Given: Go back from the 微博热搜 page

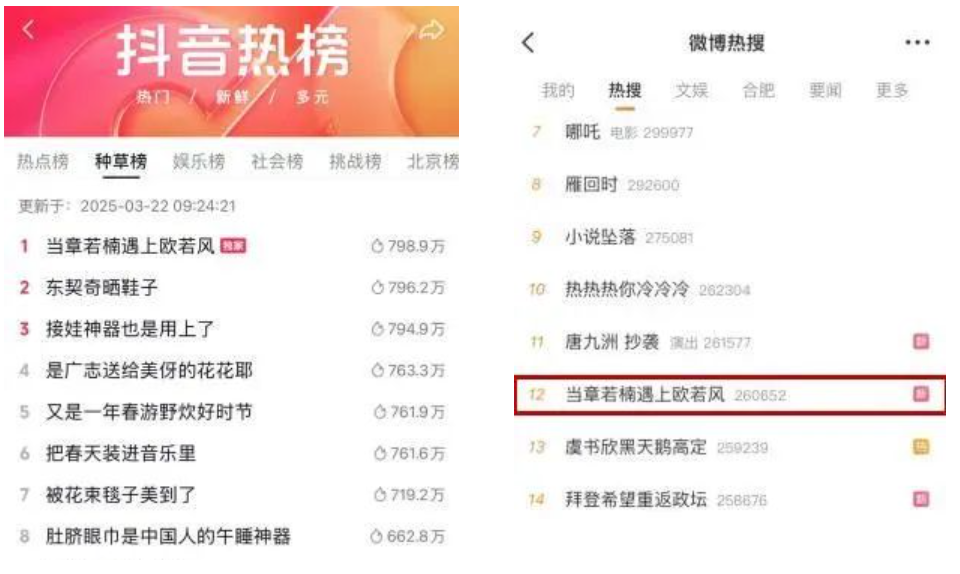Looking at the screenshot, I should click(528, 42).
